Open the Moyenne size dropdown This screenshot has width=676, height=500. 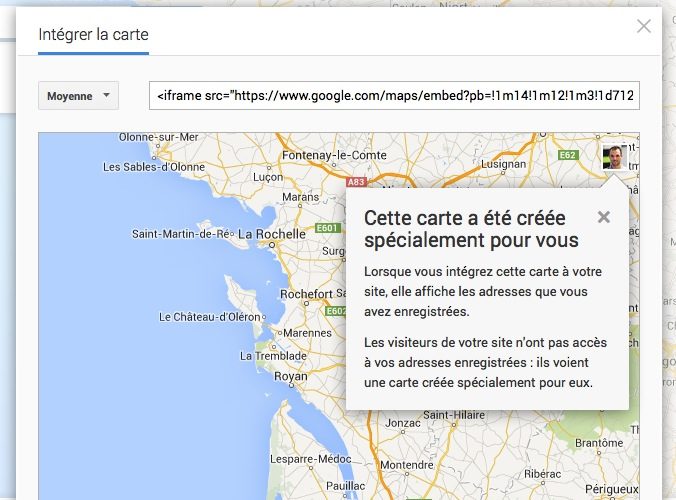[78, 96]
